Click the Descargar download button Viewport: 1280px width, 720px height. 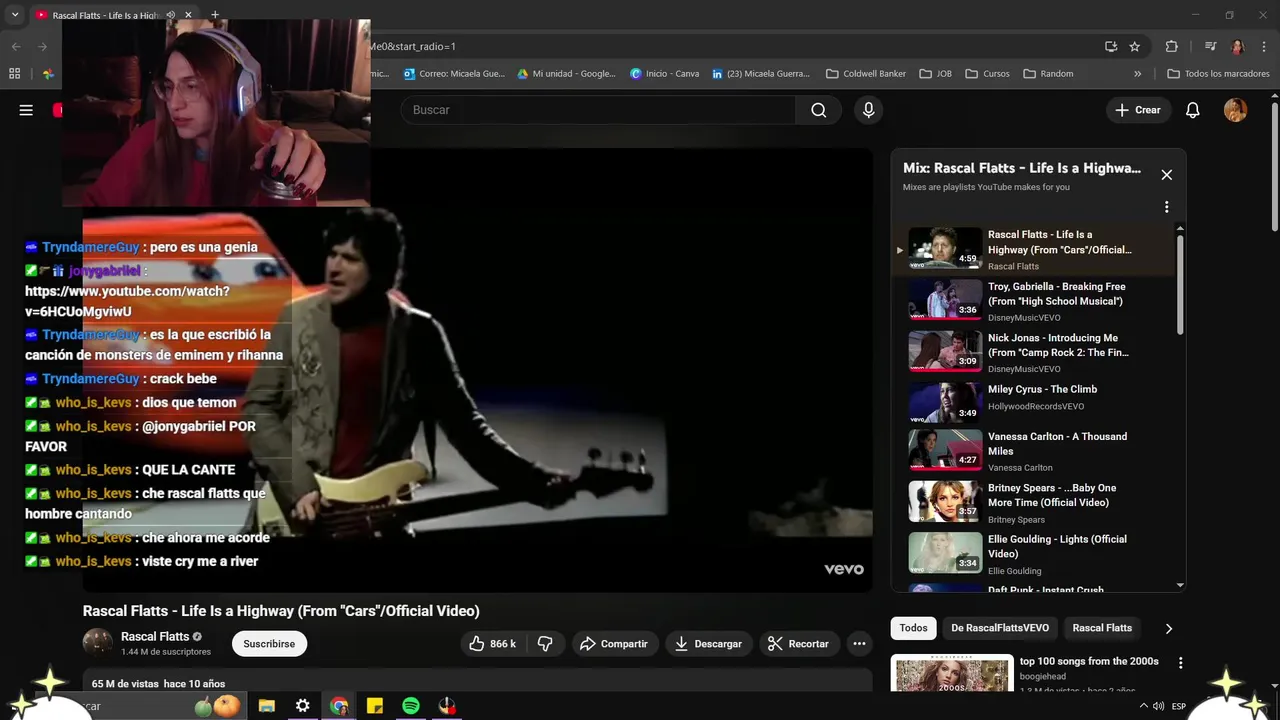tap(708, 644)
